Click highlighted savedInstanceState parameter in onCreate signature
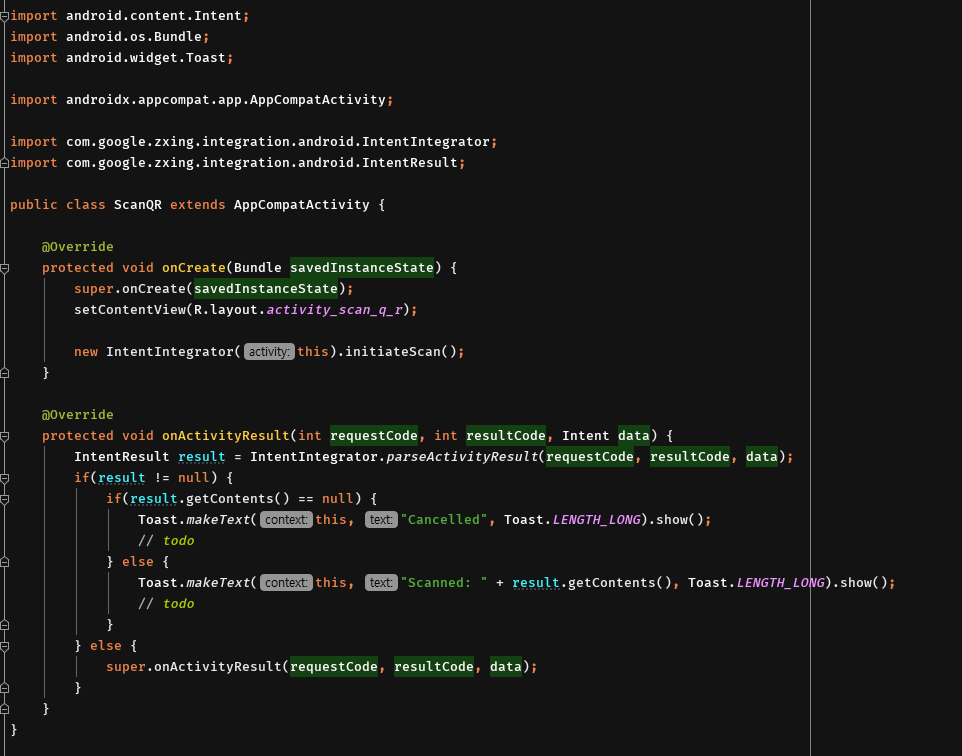 coord(362,268)
